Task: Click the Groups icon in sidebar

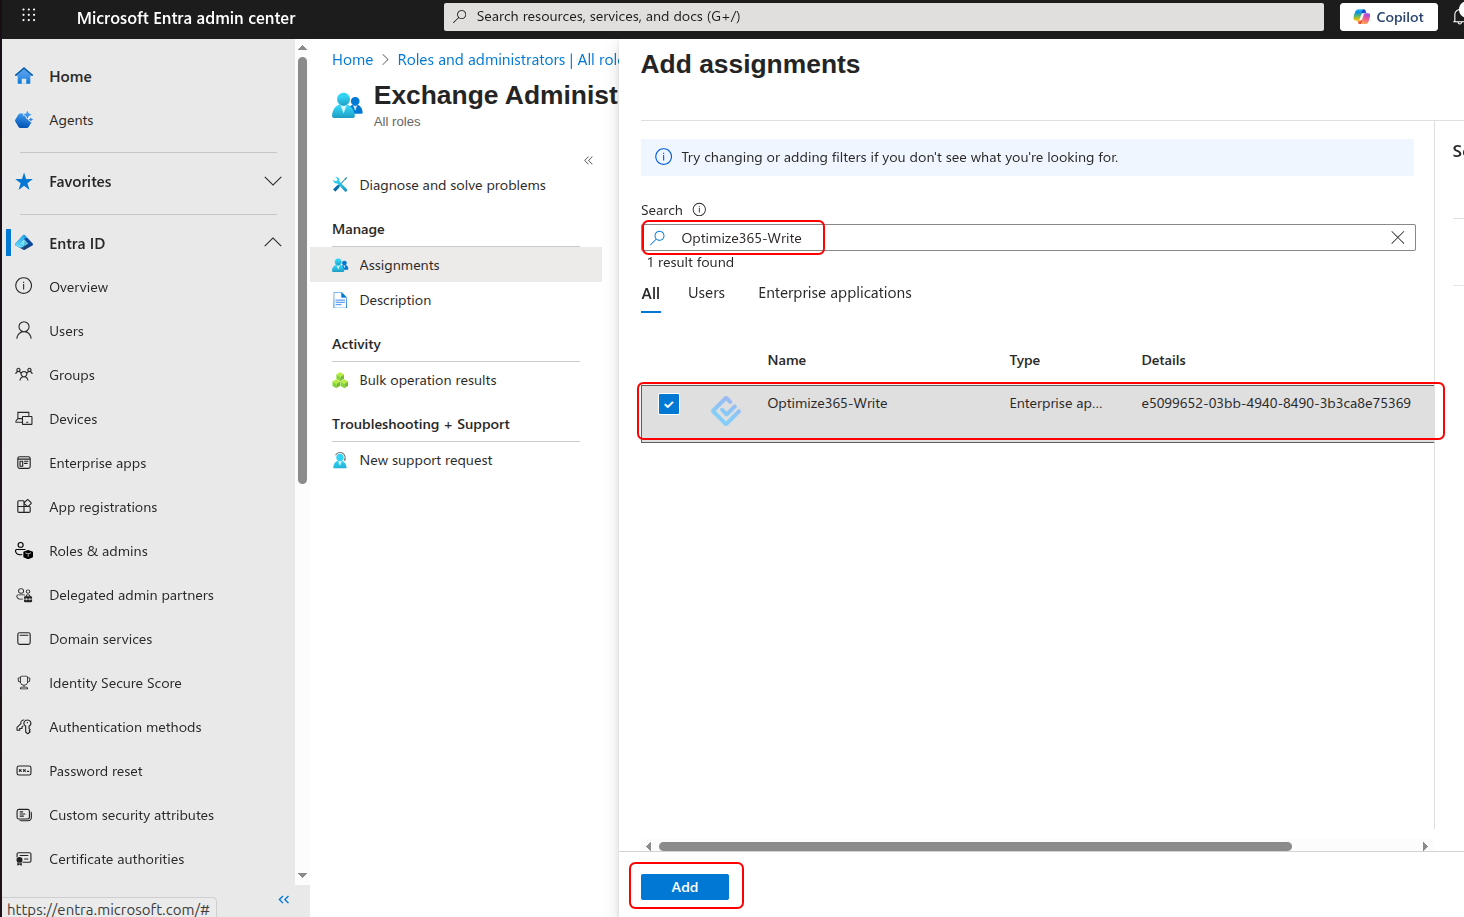Action: coord(24,375)
